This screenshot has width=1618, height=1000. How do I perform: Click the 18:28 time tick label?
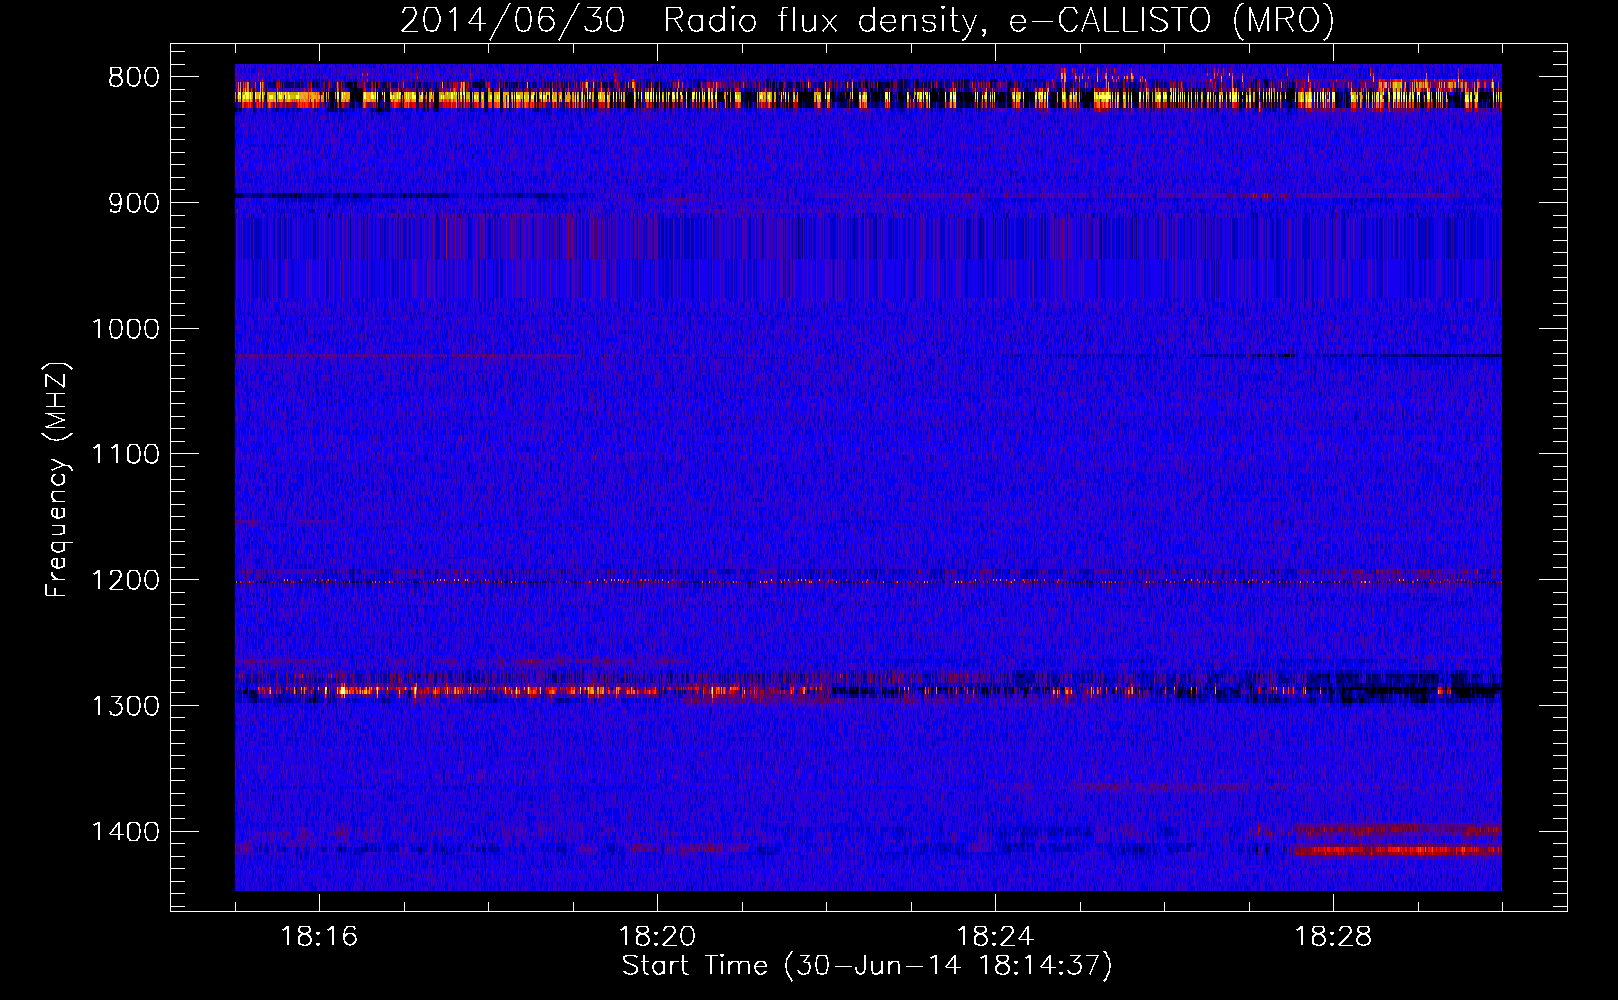(1333, 937)
